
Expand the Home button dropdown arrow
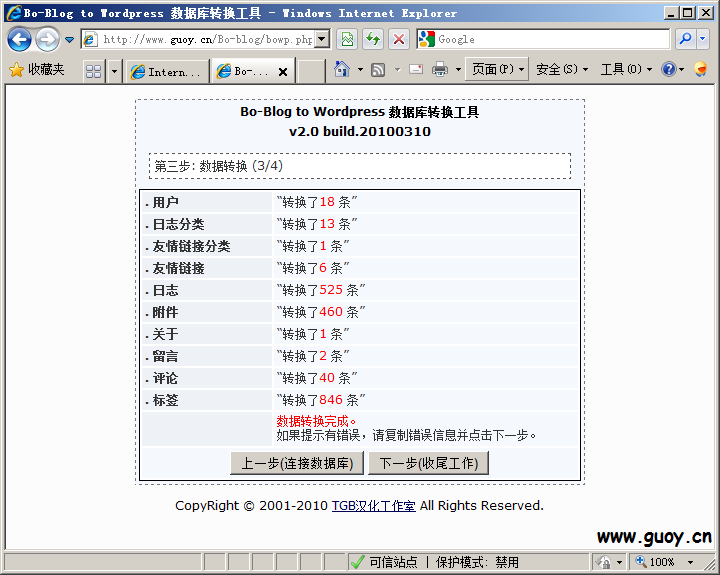360,69
